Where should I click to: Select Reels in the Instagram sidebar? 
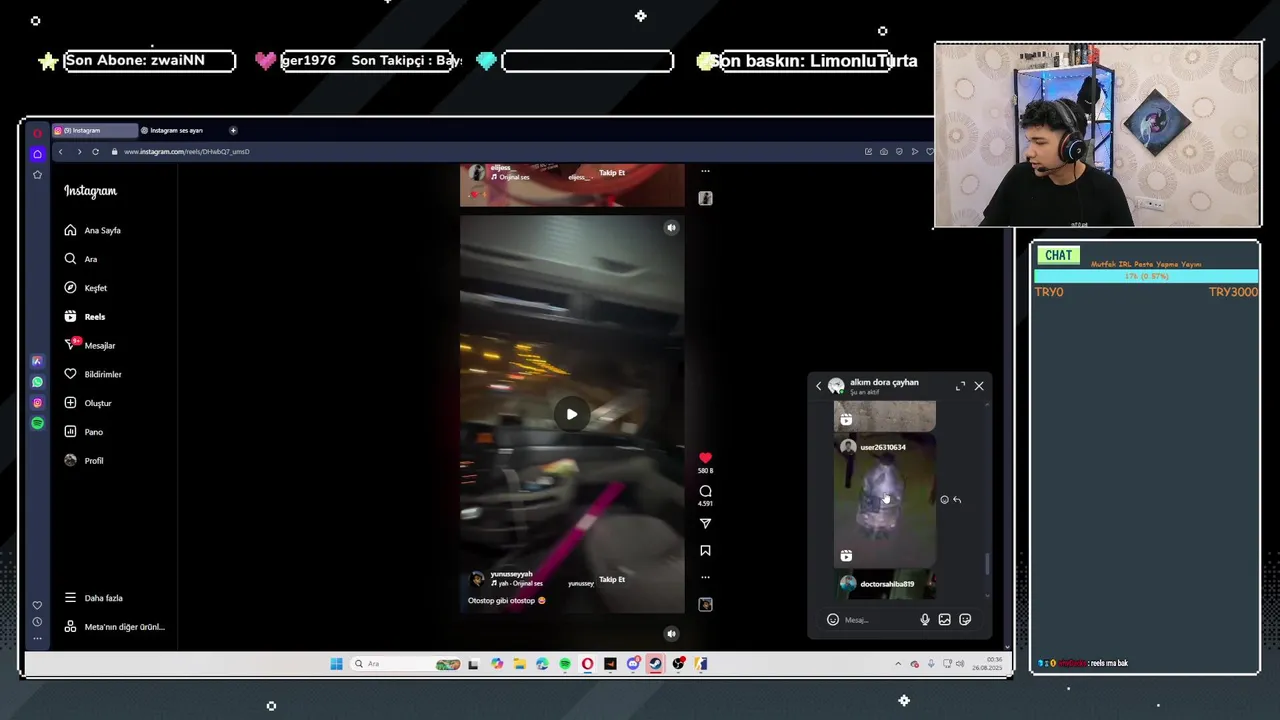coord(84,317)
